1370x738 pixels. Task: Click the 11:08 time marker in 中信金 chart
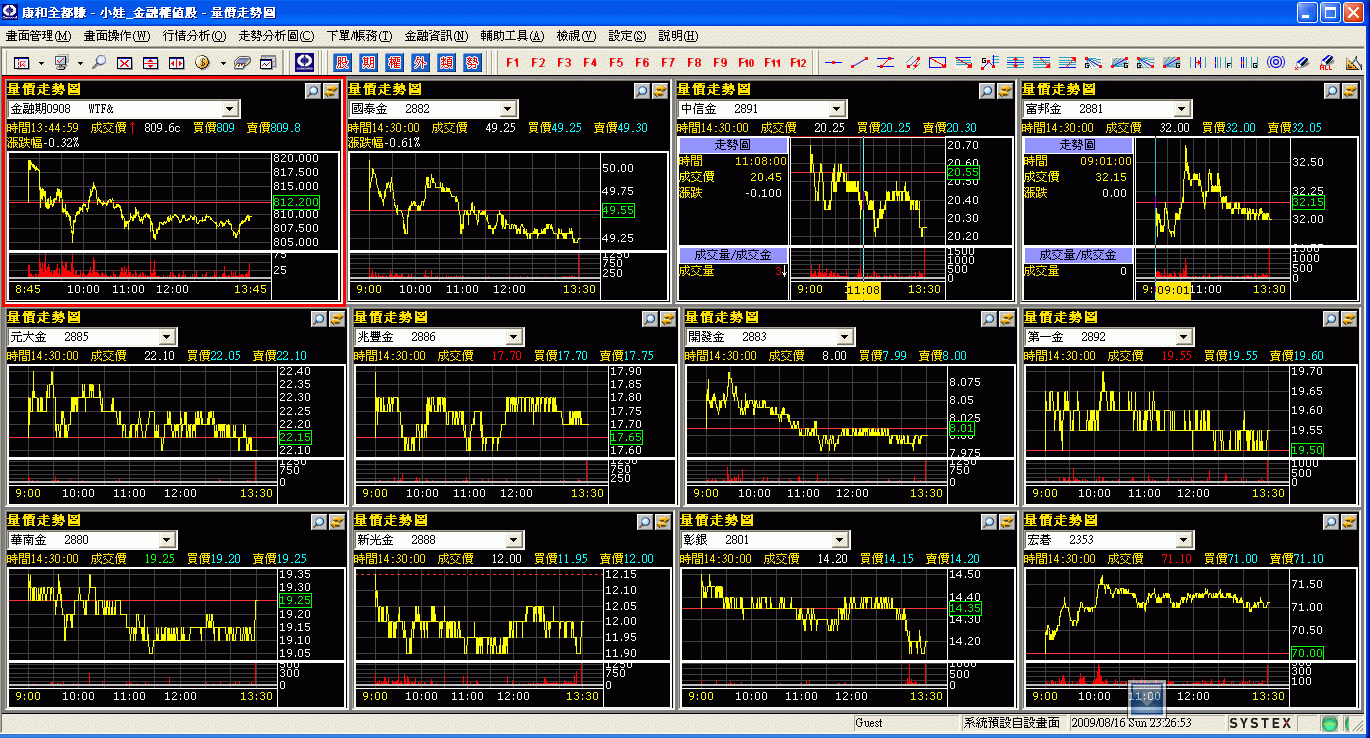(x=863, y=289)
